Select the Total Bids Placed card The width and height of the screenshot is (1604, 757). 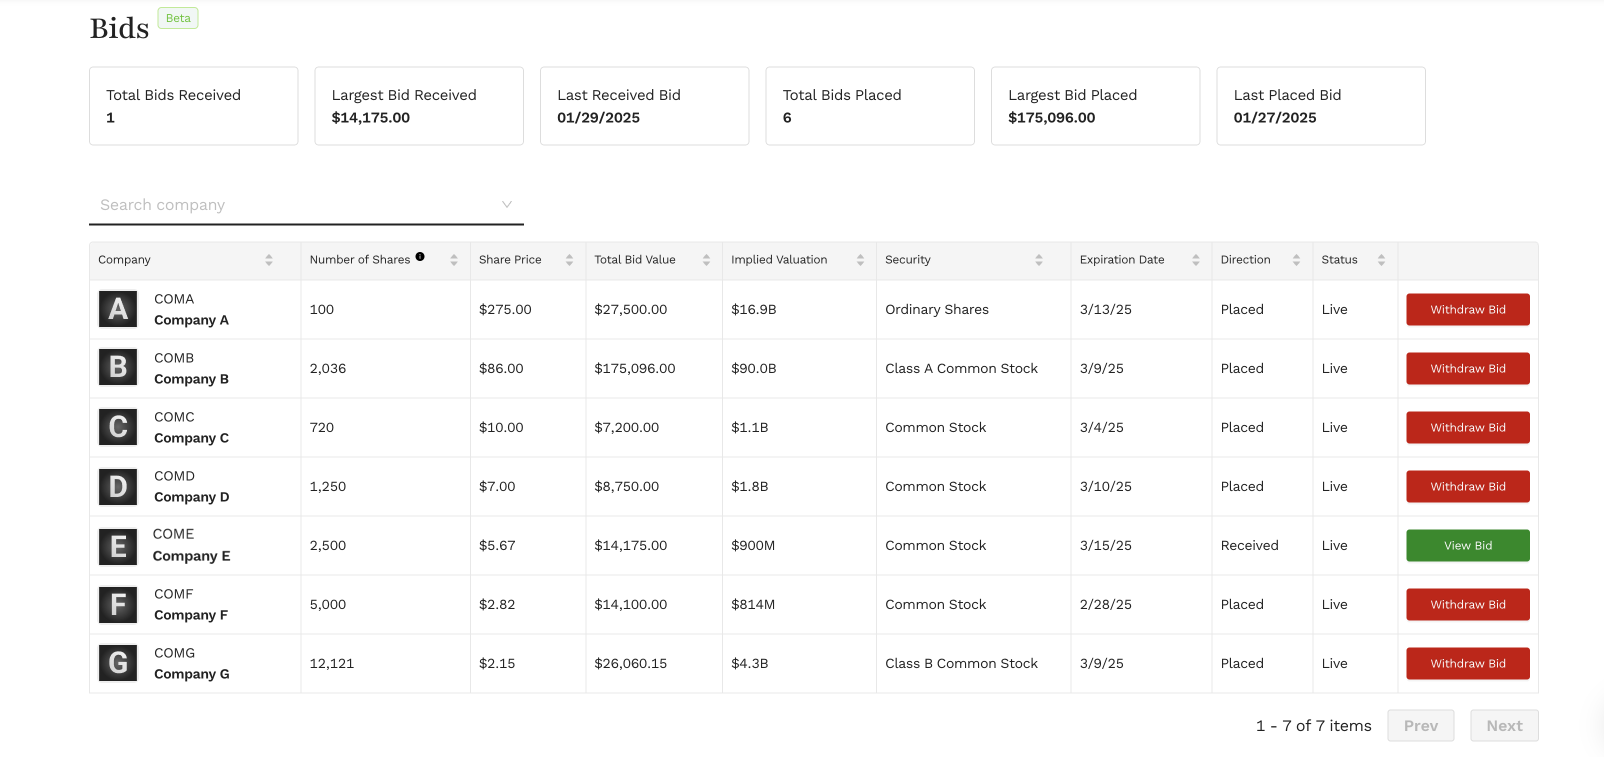click(870, 106)
